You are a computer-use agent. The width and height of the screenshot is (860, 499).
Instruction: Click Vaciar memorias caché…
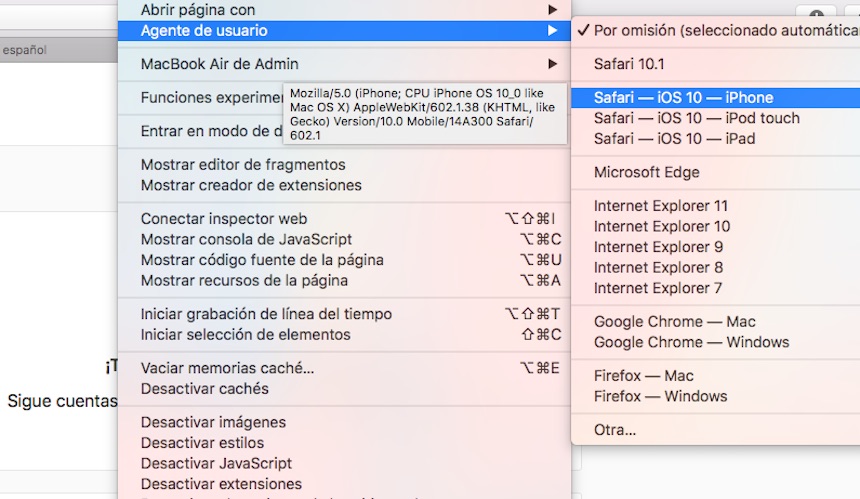coord(227,368)
